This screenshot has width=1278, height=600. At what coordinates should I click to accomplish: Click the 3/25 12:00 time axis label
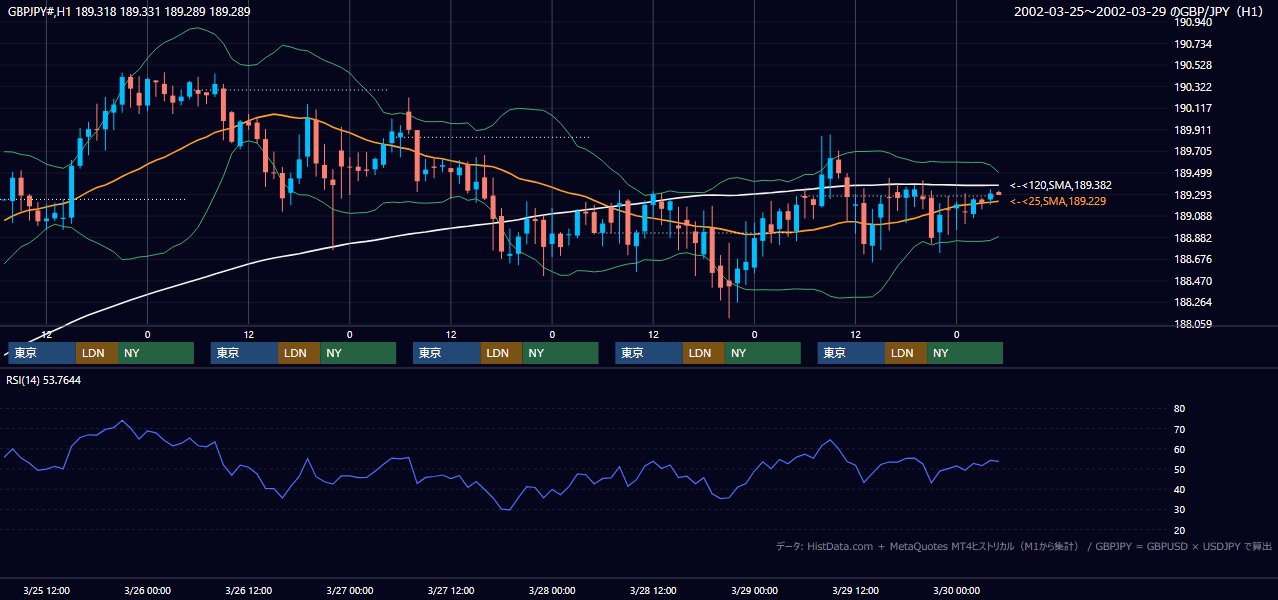46,590
